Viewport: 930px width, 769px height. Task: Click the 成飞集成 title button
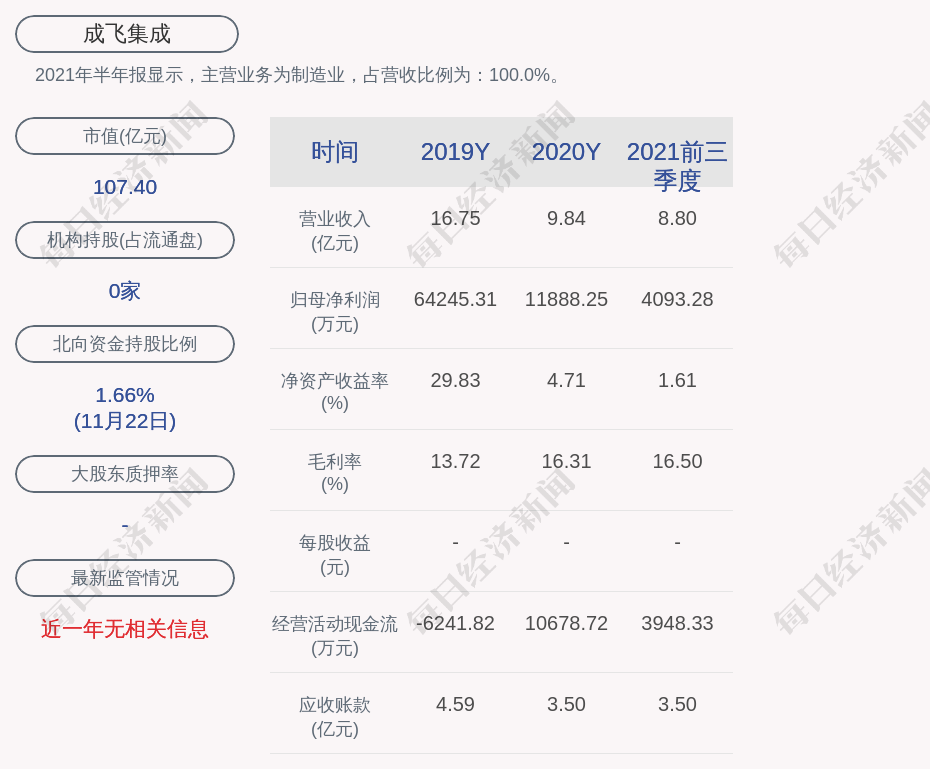tap(125, 33)
